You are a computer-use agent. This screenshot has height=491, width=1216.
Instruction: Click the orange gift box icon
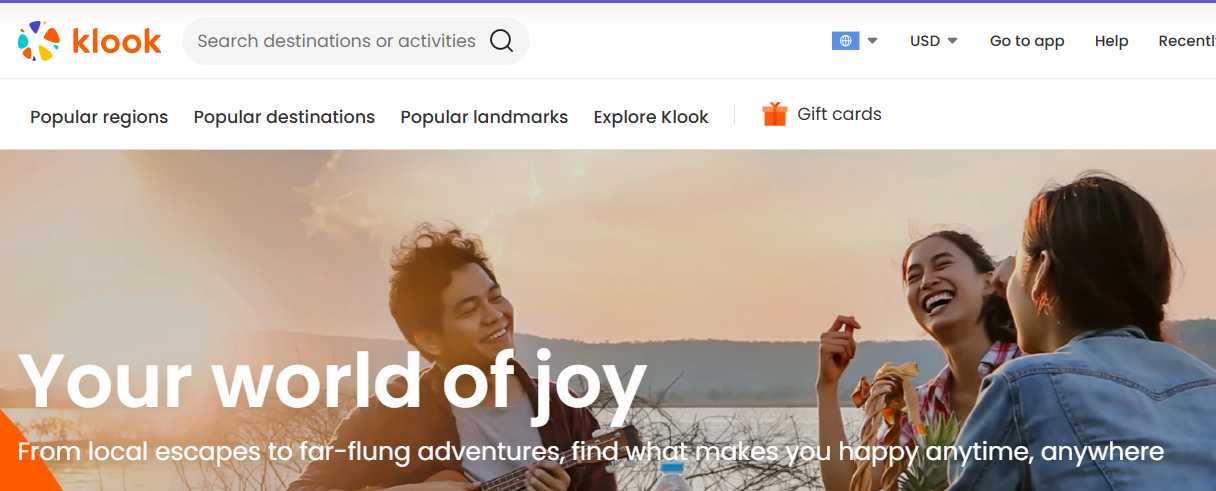click(x=775, y=114)
